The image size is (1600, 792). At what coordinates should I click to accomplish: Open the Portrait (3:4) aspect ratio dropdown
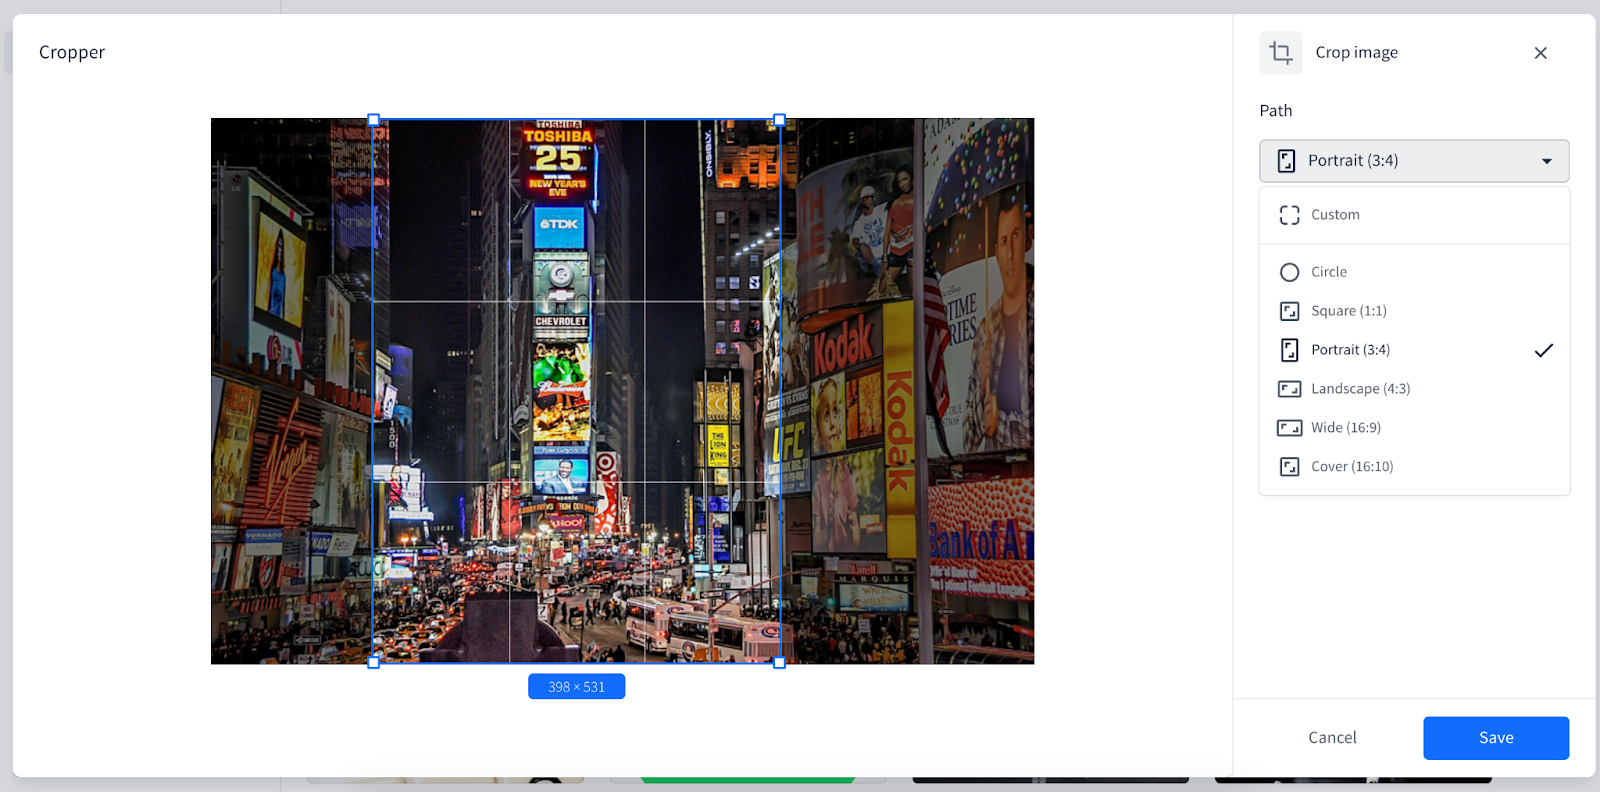1414,161
